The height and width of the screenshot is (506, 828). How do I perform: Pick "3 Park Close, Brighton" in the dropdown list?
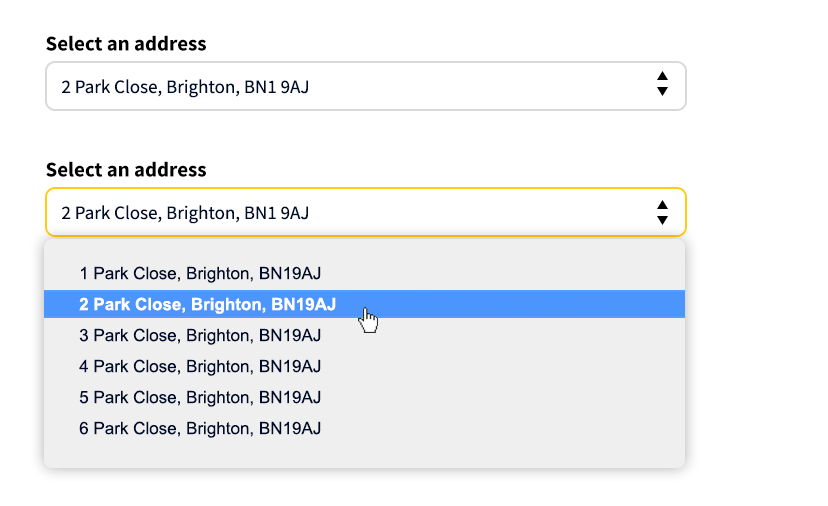pos(200,335)
